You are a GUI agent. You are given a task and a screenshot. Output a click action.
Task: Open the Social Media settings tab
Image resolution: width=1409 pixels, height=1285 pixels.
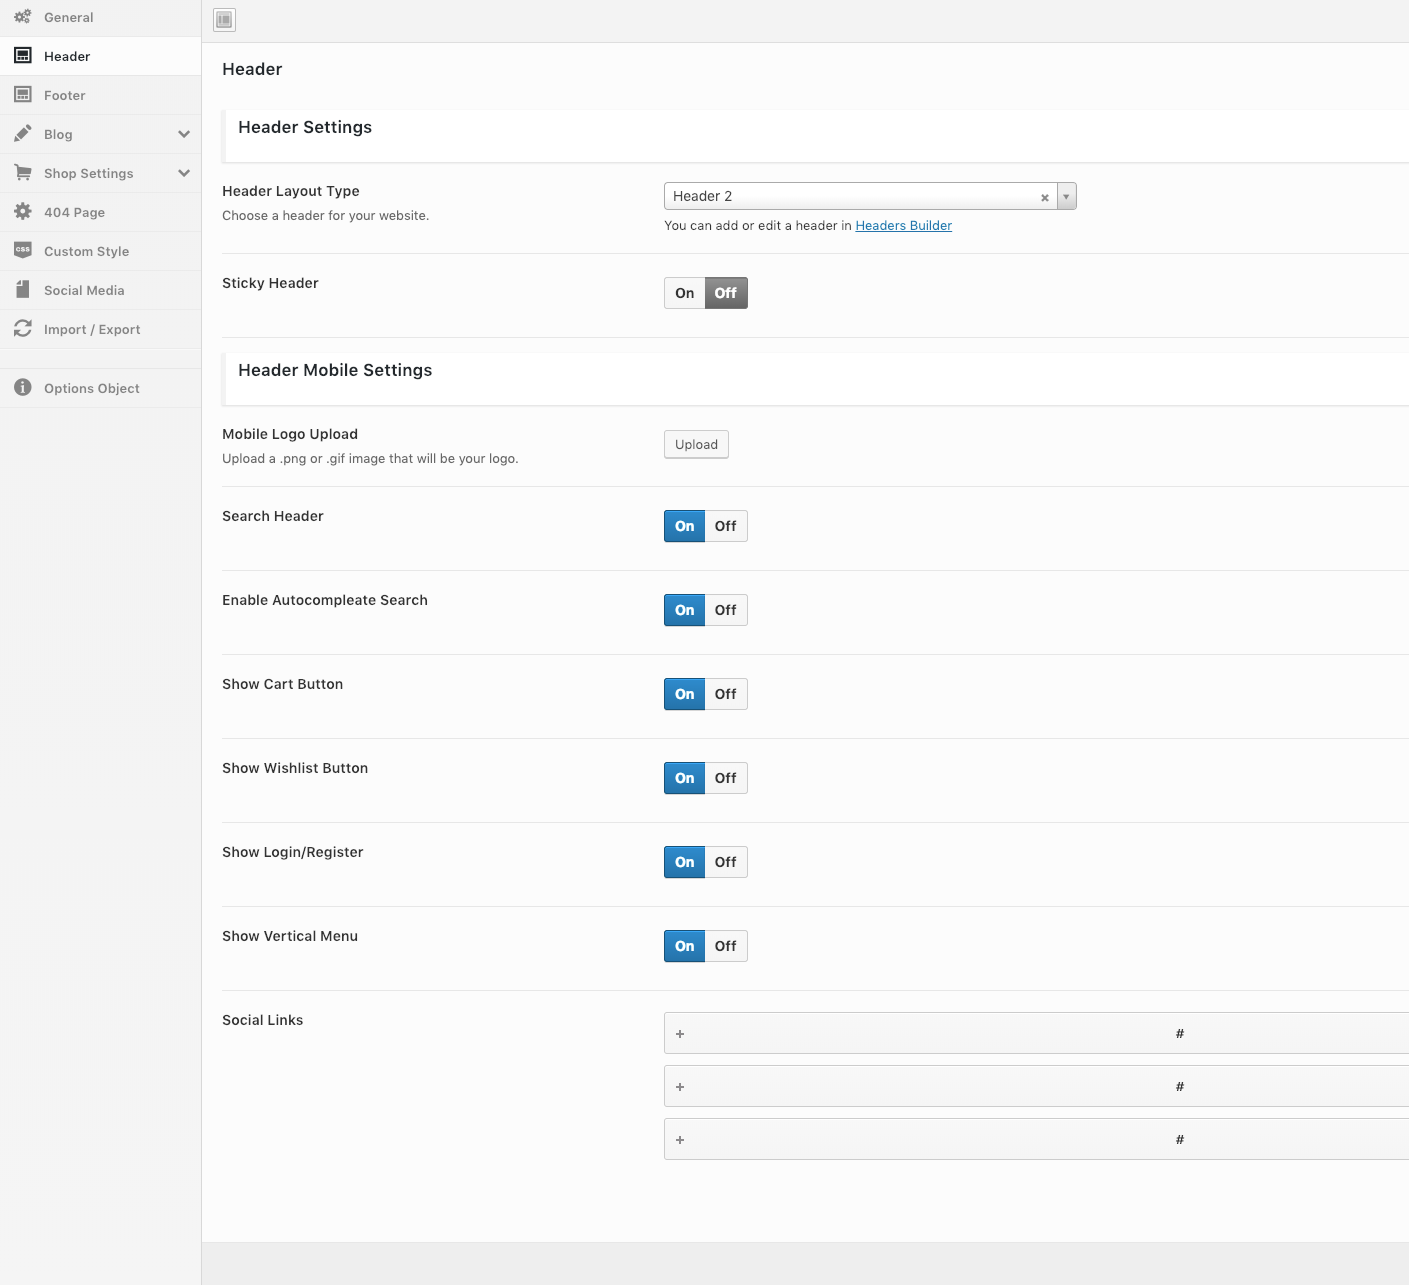(84, 290)
